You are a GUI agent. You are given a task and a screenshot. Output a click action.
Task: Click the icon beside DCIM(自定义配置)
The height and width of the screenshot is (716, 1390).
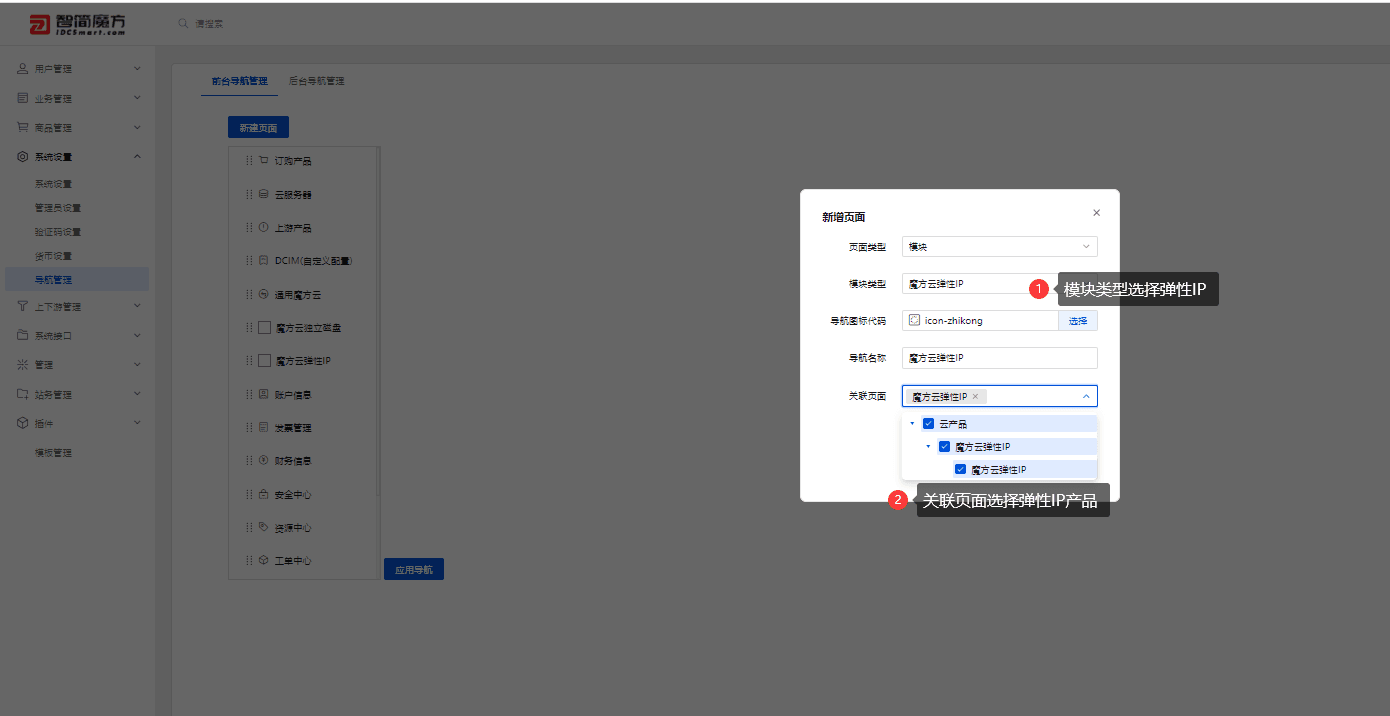[263, 260]
